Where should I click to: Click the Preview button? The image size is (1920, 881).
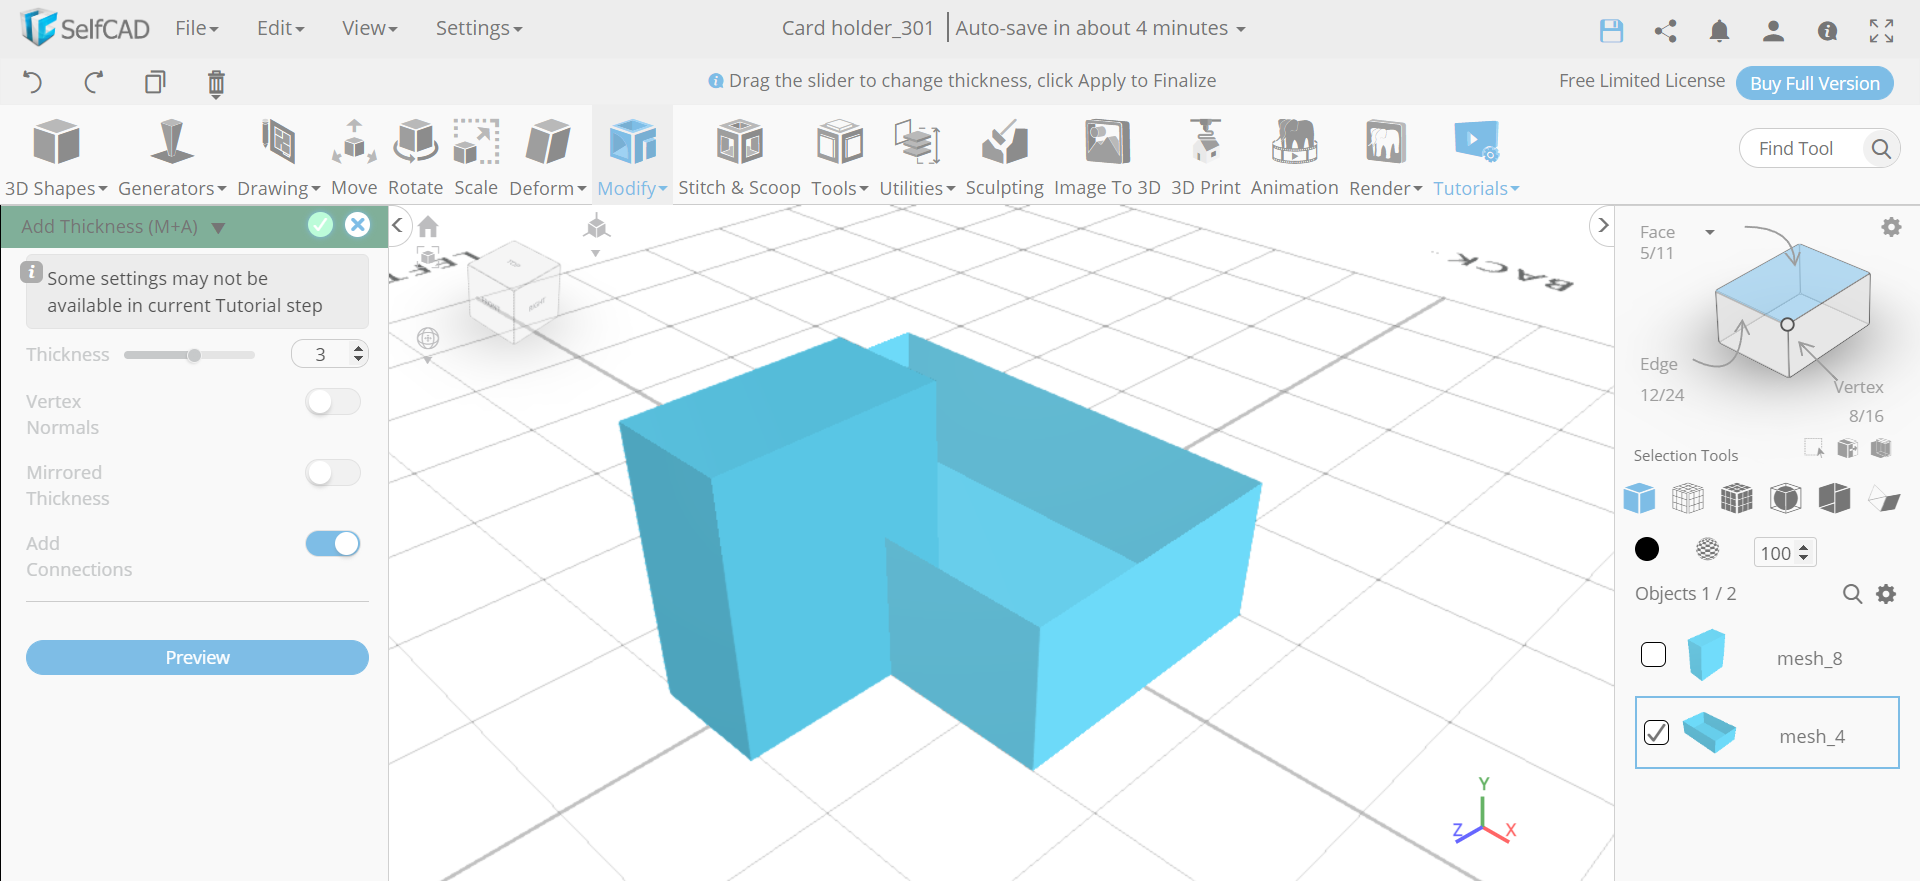click(x=197, y=657)
